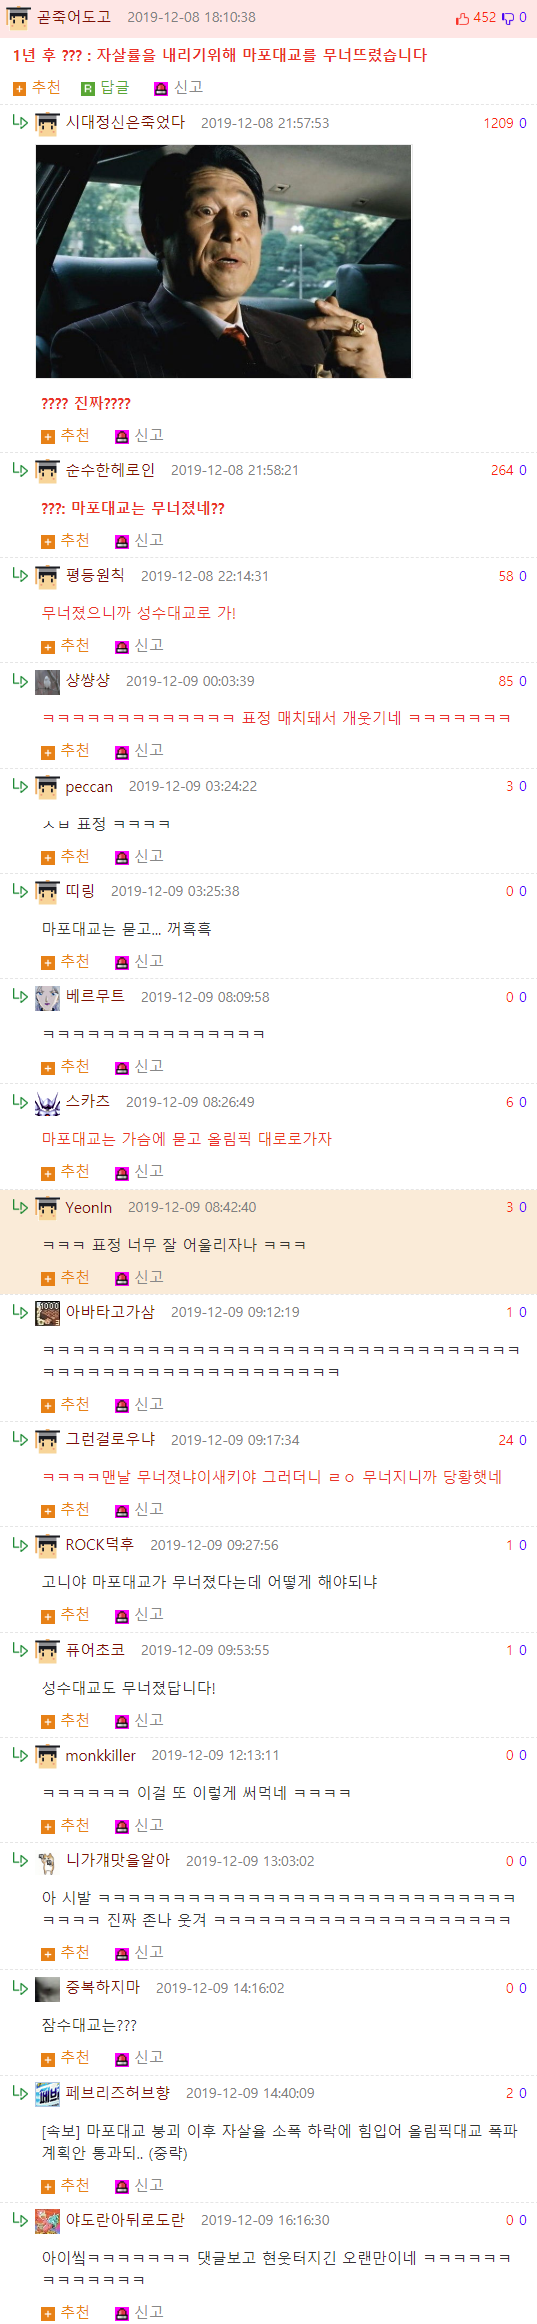Click reply arrow icon beside peccan comment
Viewport: 537px width, 2324px height.
[20, 786]
